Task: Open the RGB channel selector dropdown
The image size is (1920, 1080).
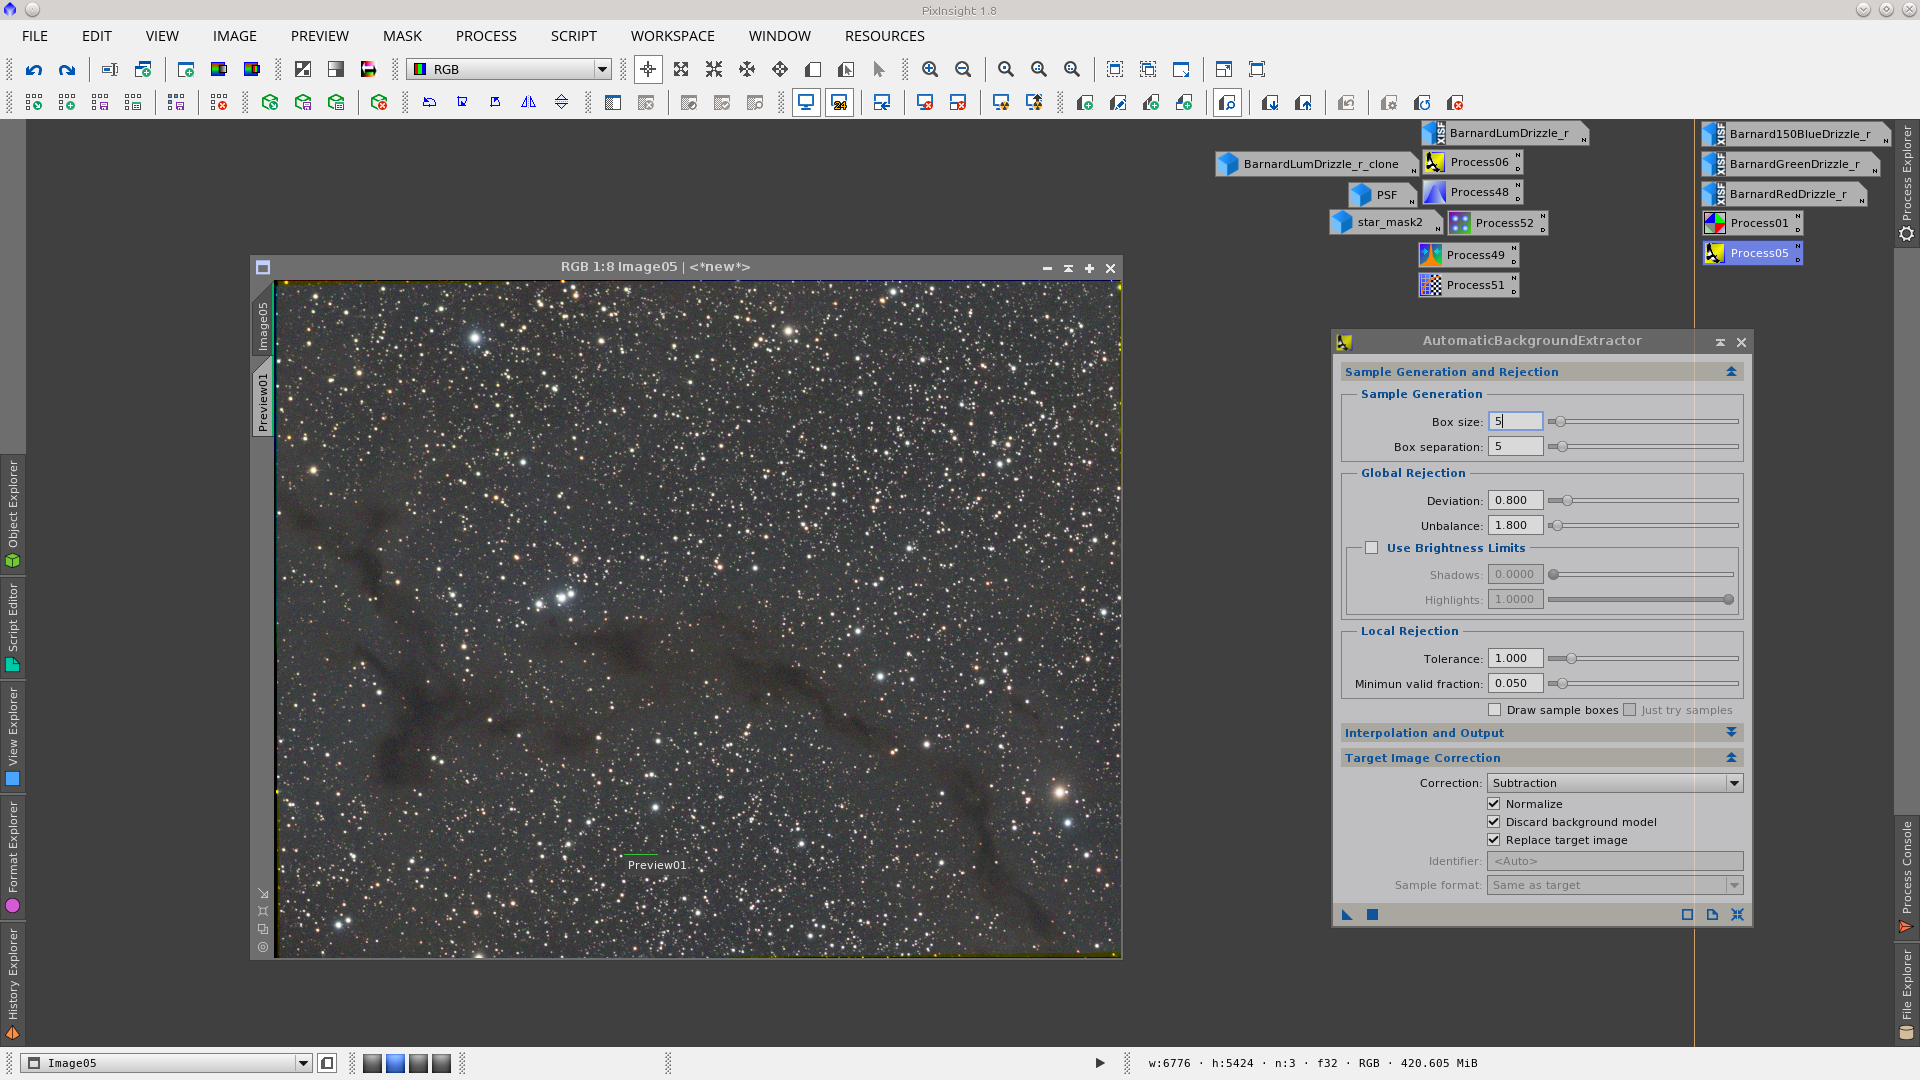Action: [x=510, y=70]
